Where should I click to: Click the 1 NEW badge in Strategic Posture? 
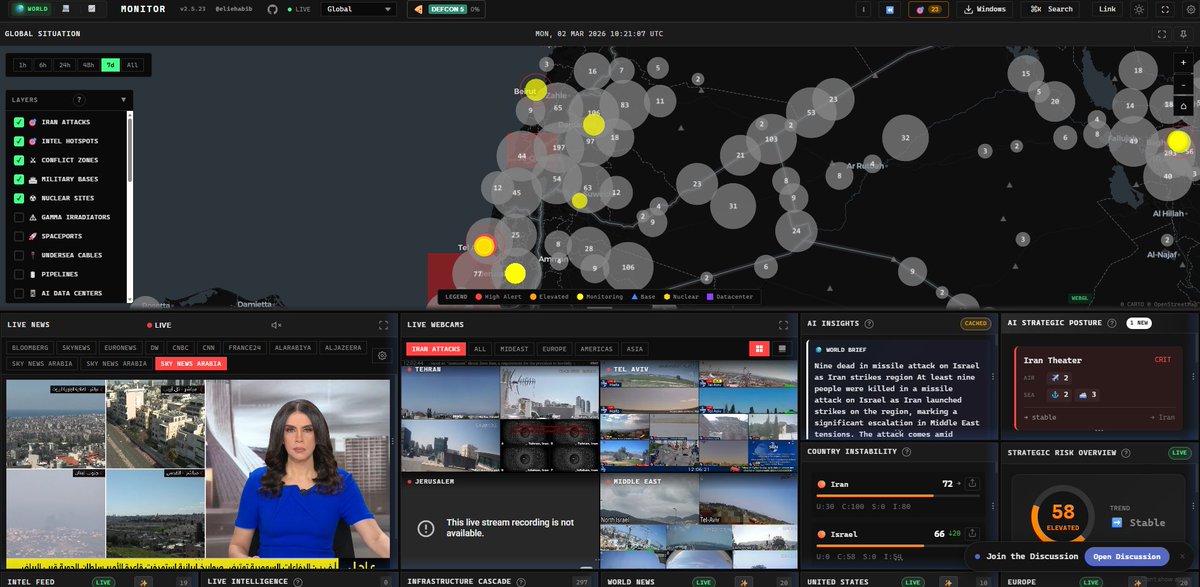click(x=1138, y=323)
